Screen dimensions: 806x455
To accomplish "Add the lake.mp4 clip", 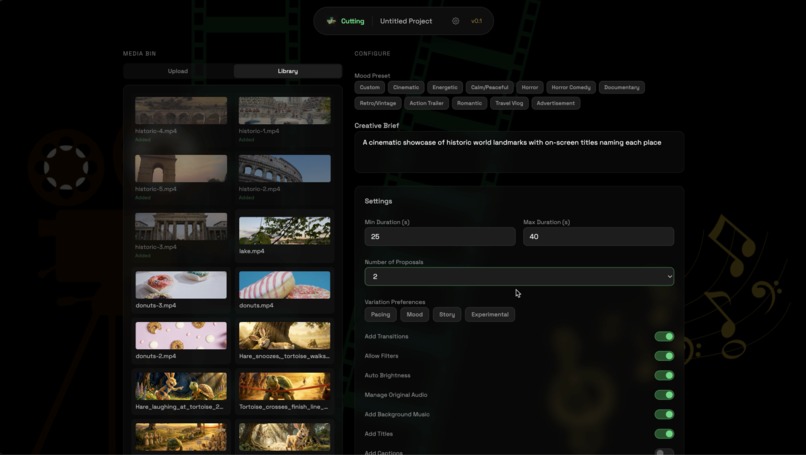I will 284,235.
